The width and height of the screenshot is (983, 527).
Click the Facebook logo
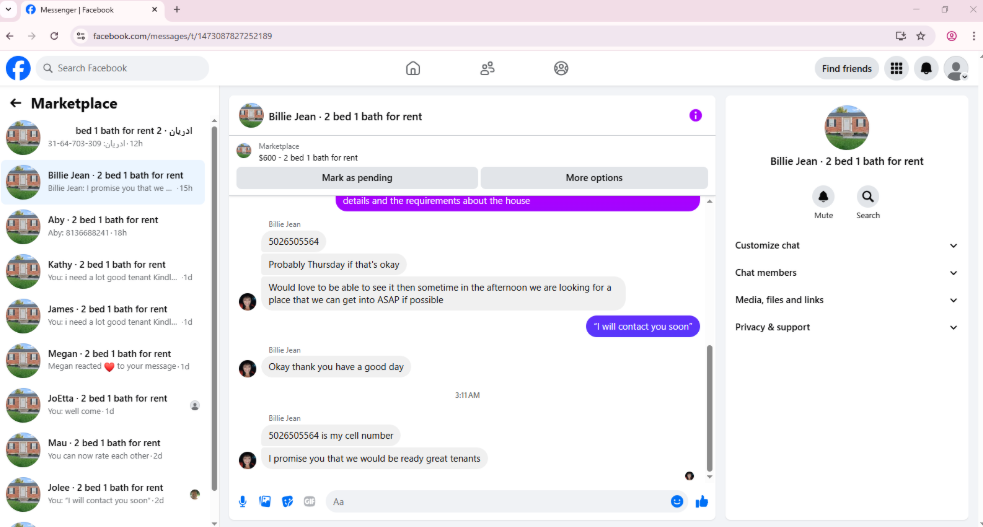18,68
